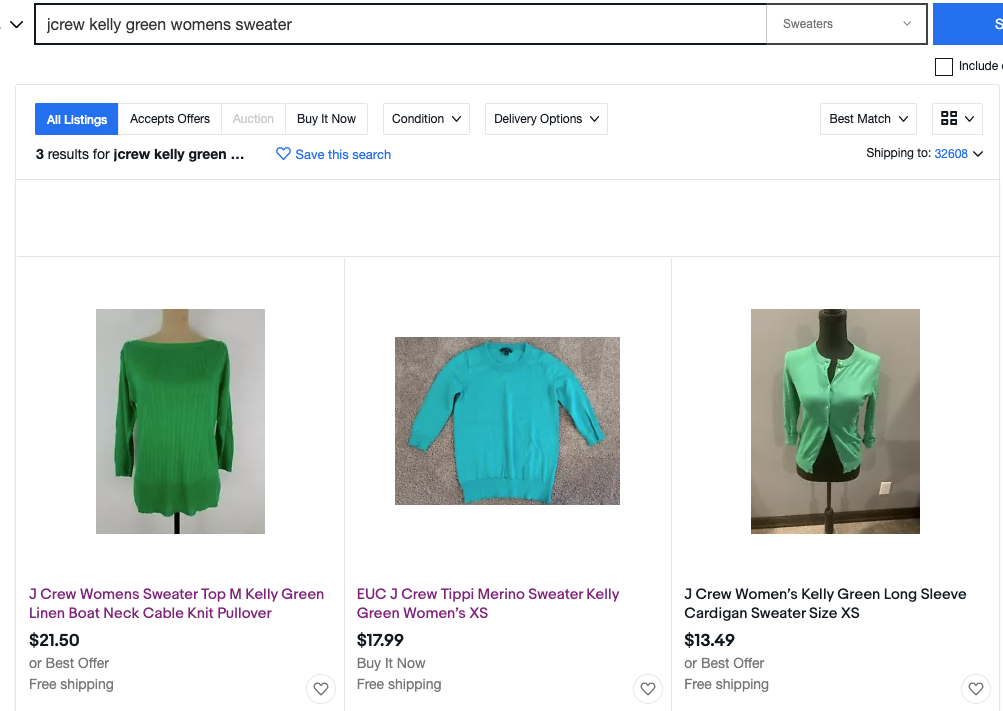Open the Sweaters category dropdown
This screenshot has height=711, width=1003.
pyautogui.click(x=846, y=24)
